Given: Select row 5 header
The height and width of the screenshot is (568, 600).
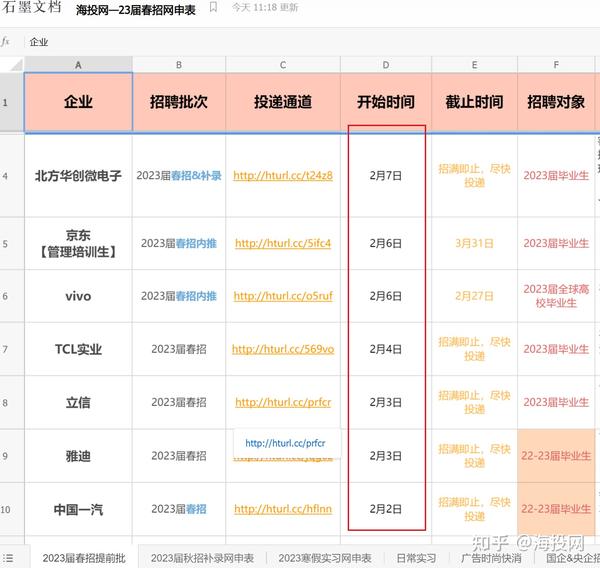Looking at the screenshot, I should coord(12,243).
